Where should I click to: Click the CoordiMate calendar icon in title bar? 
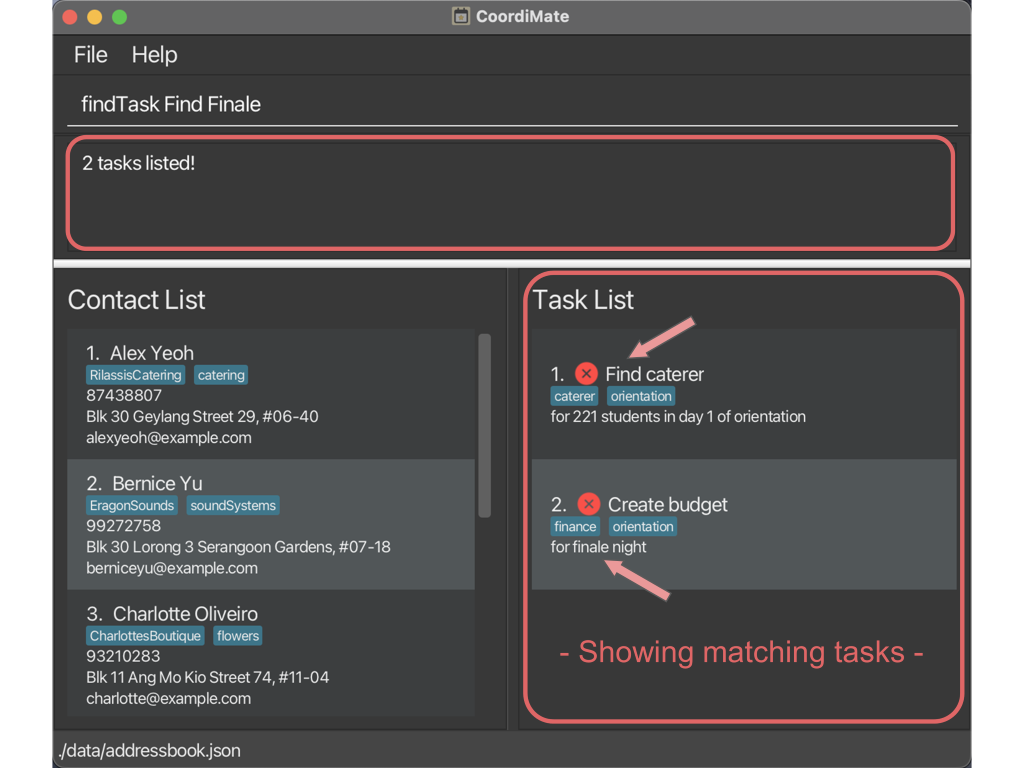(461, 16)
